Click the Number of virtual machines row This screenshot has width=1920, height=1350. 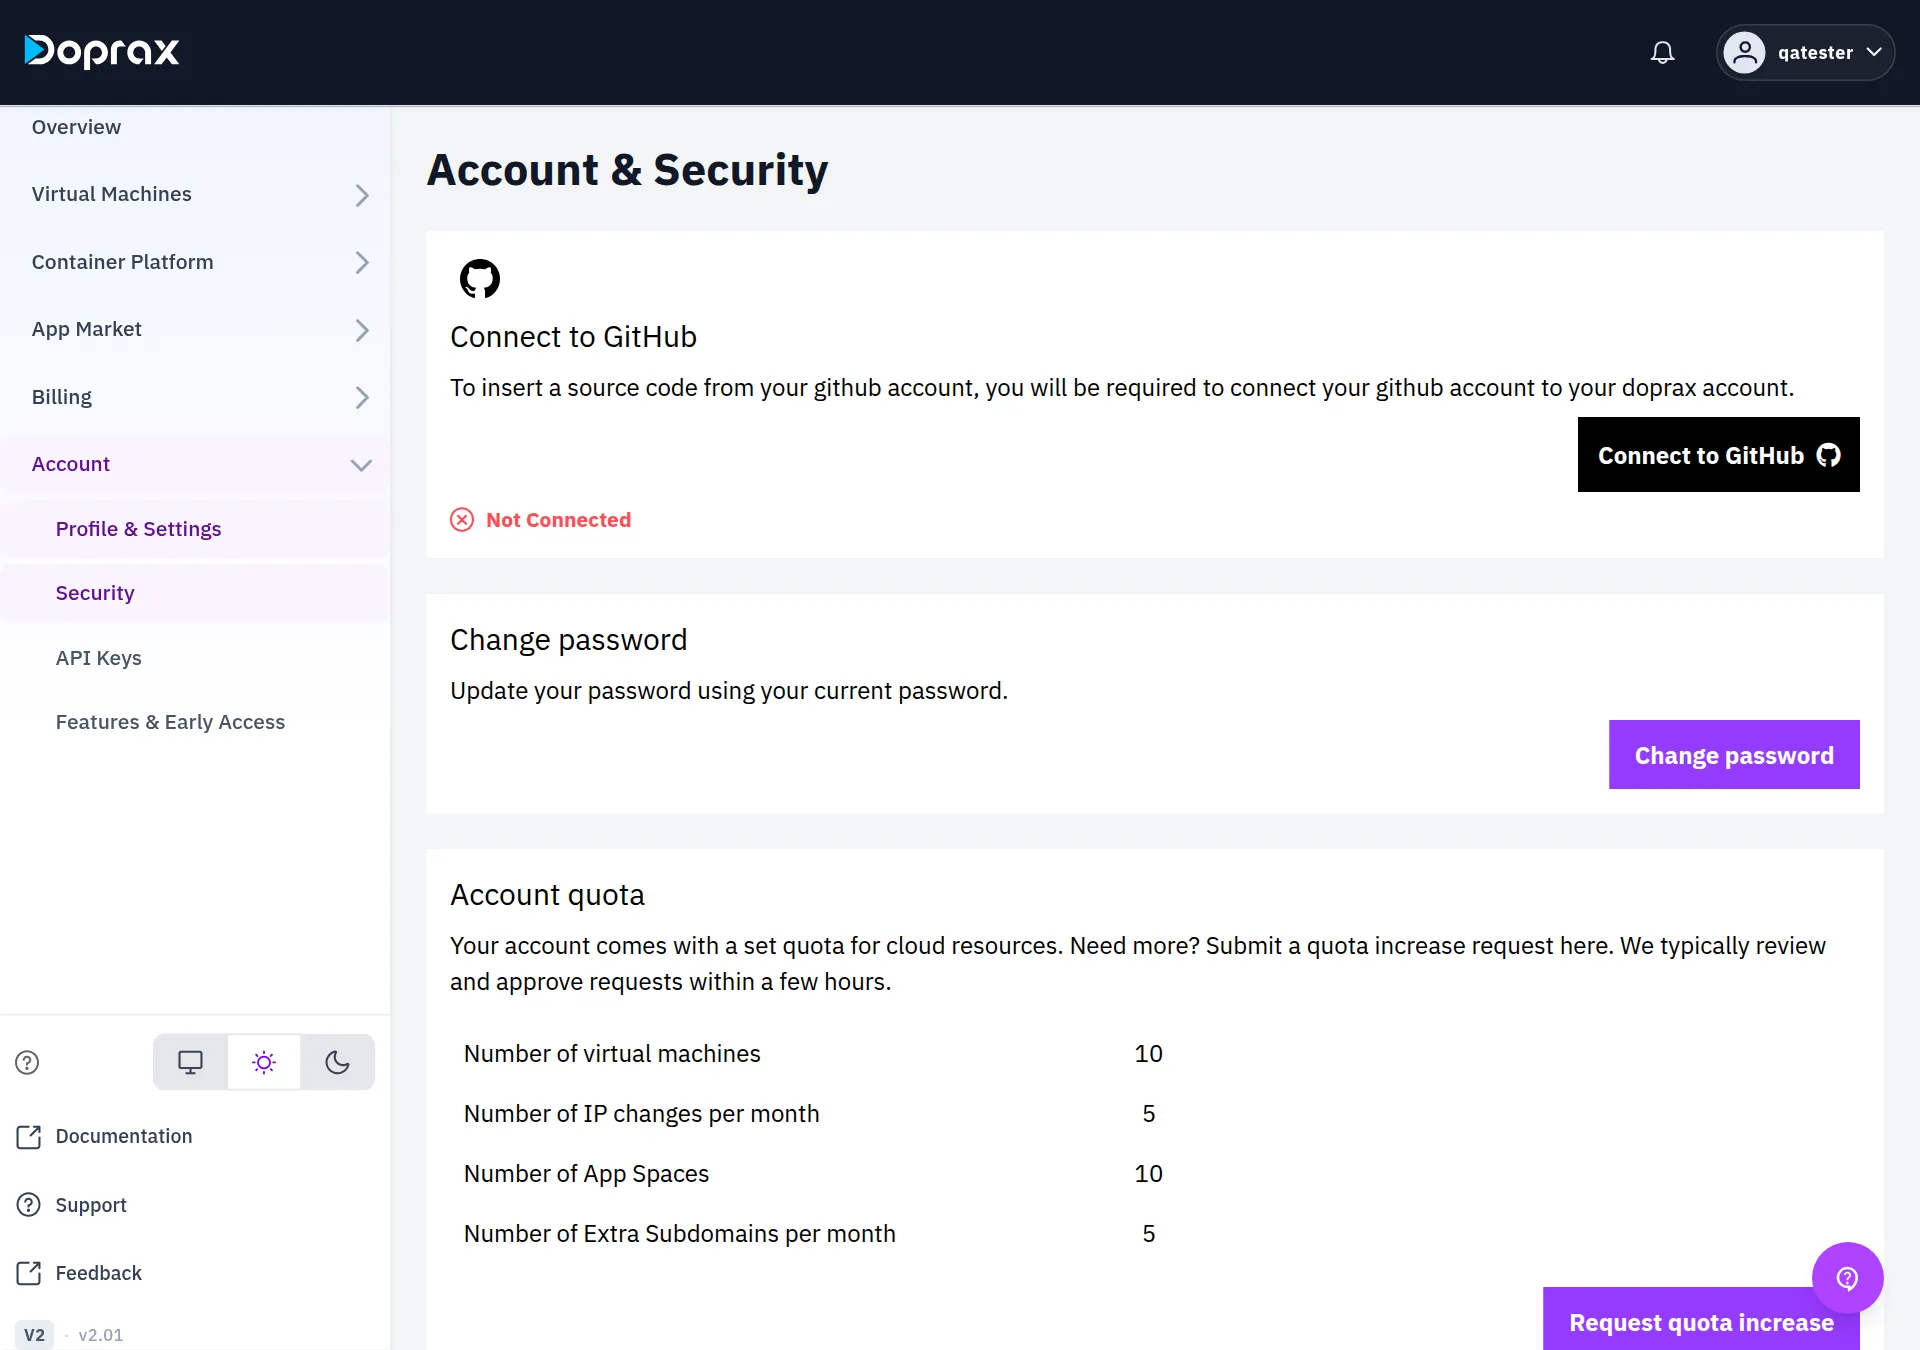coord(813,1054)
